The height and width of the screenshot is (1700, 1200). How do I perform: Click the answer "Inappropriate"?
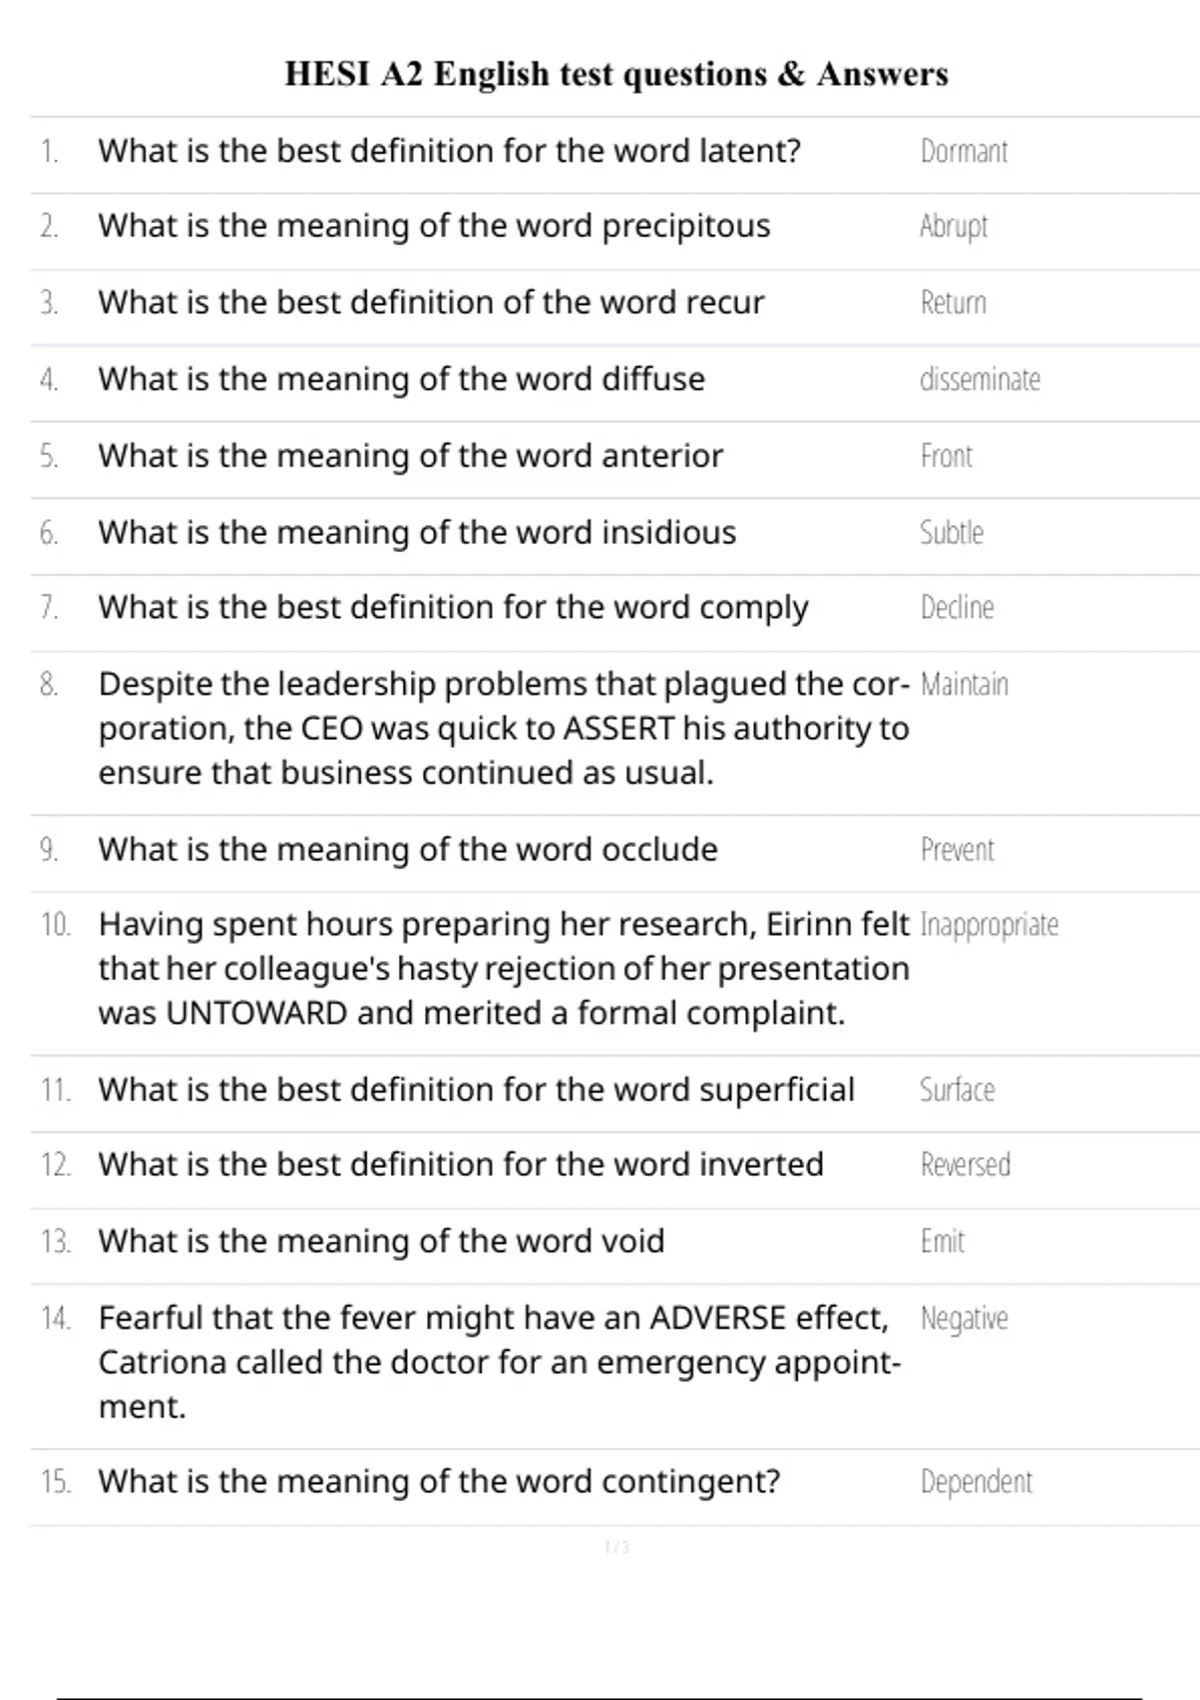[988, 925]
